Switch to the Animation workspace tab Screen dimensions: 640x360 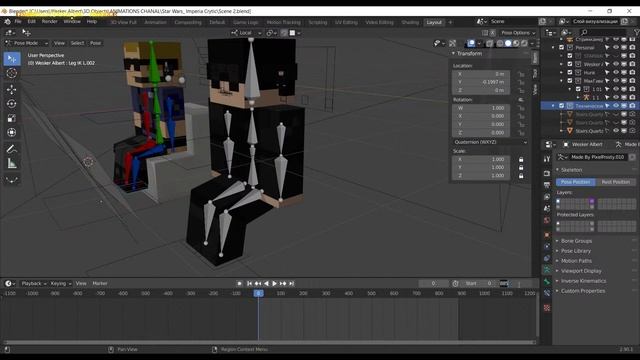156,22
